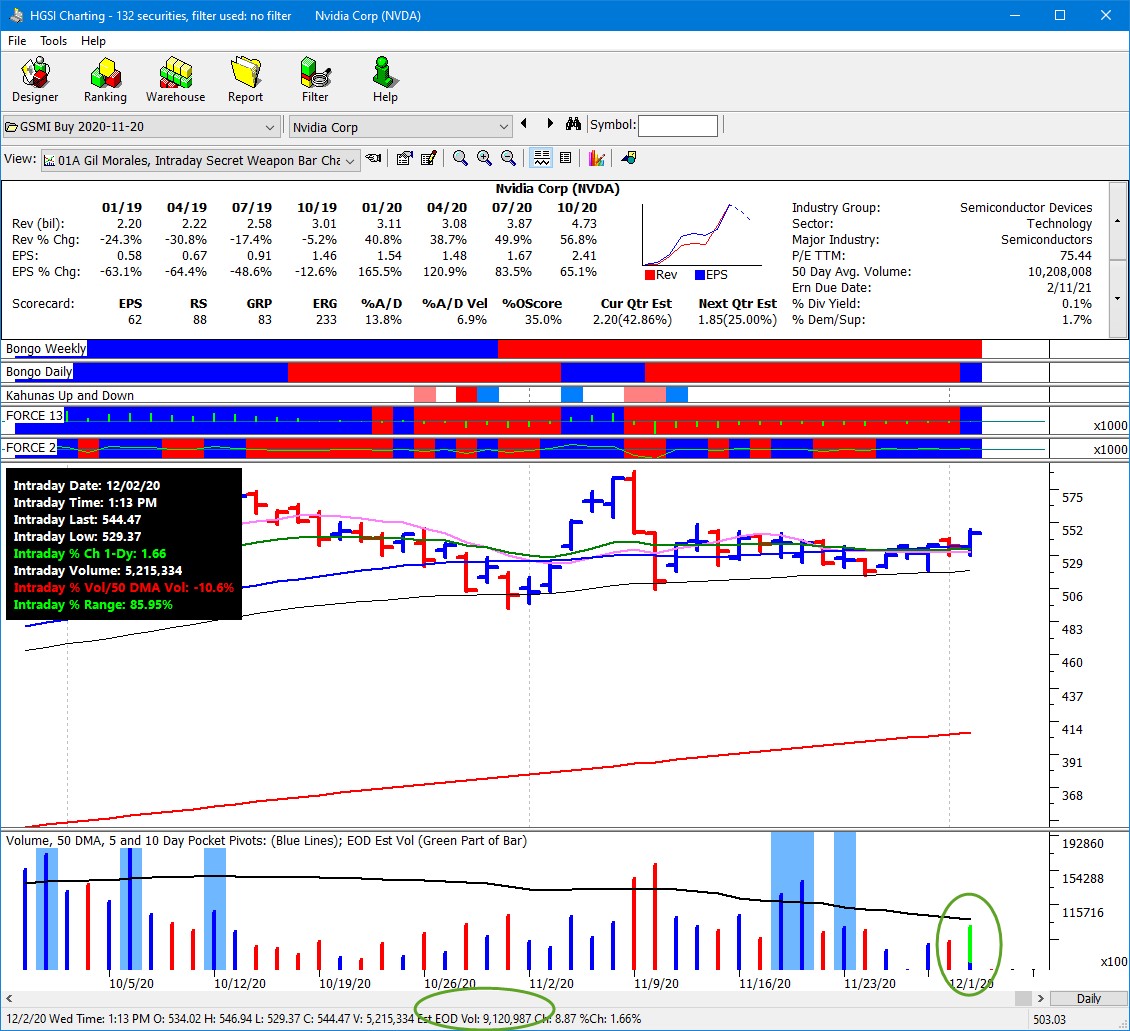Screen dimensions: 1130x1031
Task: Click the Help toolbar icon
Action: (x=385, y=80)
